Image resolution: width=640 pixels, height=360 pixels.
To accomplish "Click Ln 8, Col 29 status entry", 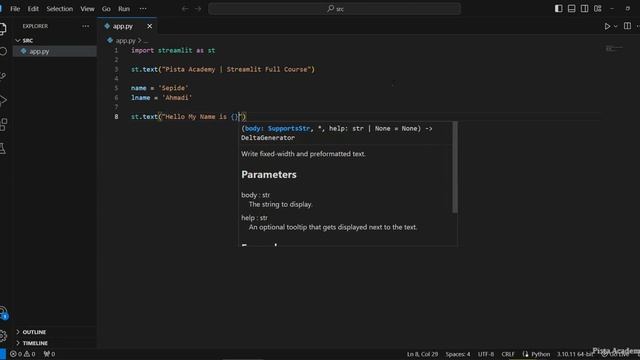I will click(422, 354).
